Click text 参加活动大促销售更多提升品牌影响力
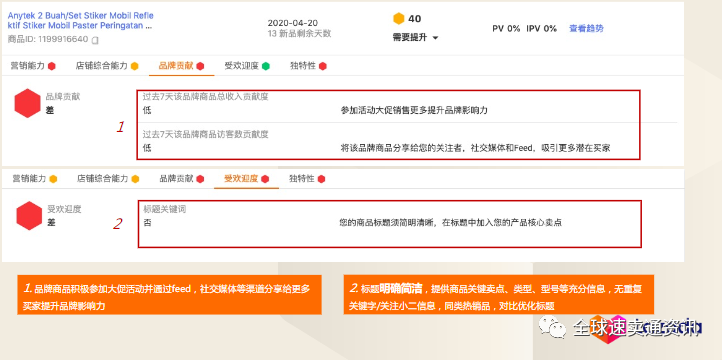This screenshot has width=722, height=360. pyautogui.click(x=414, y=110)
